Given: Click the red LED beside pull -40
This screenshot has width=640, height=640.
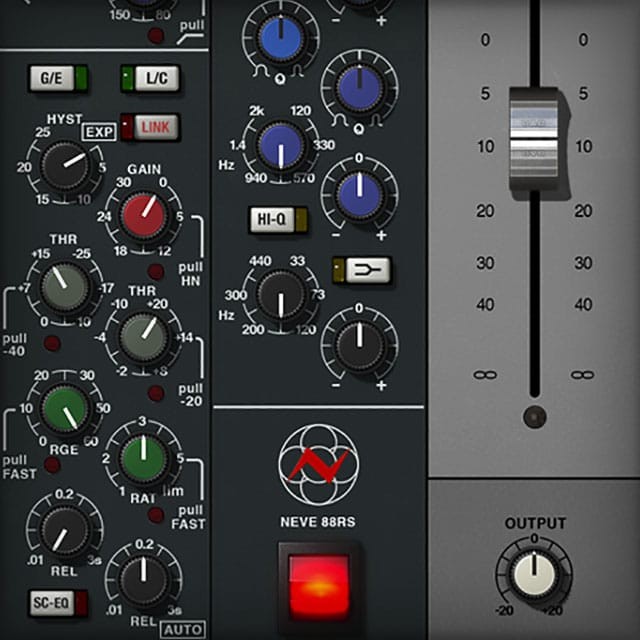Looking at the screenshot, I should [x=52, y=344].
